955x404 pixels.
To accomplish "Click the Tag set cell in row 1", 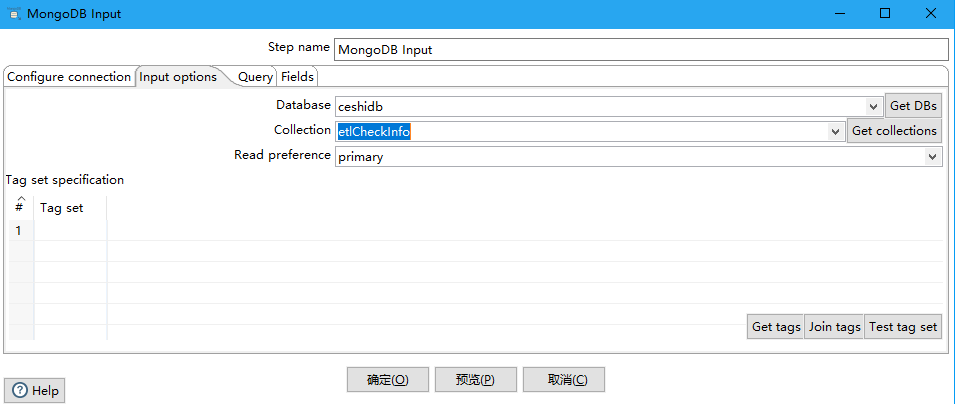I will pos(70,230).
